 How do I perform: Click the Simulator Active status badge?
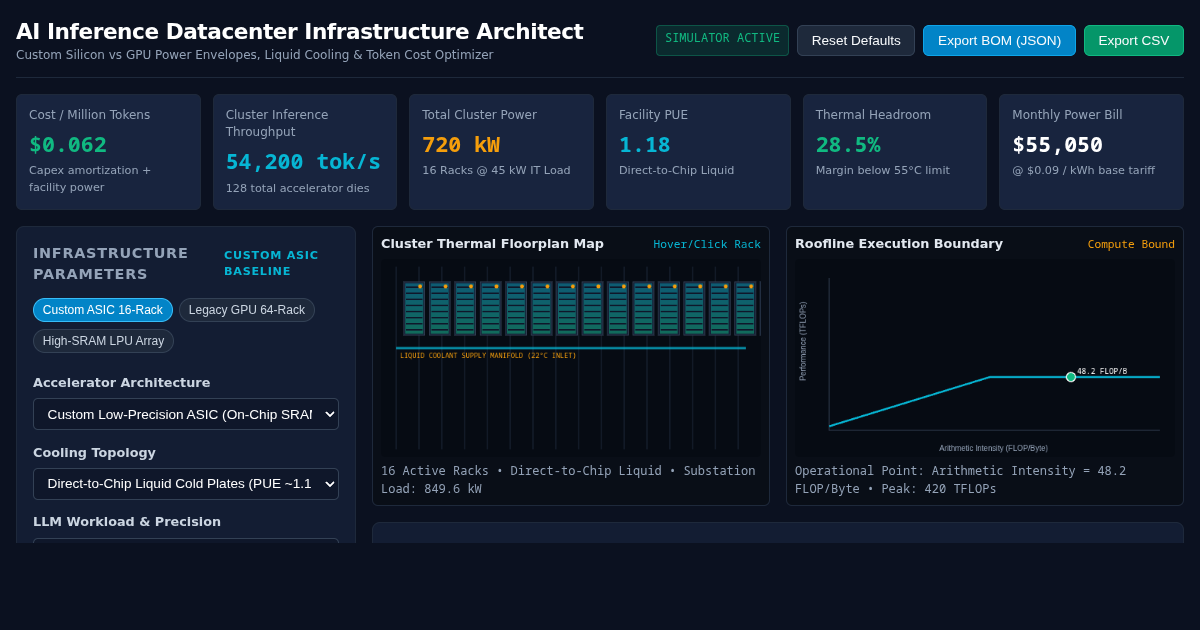tap(722, 39)
